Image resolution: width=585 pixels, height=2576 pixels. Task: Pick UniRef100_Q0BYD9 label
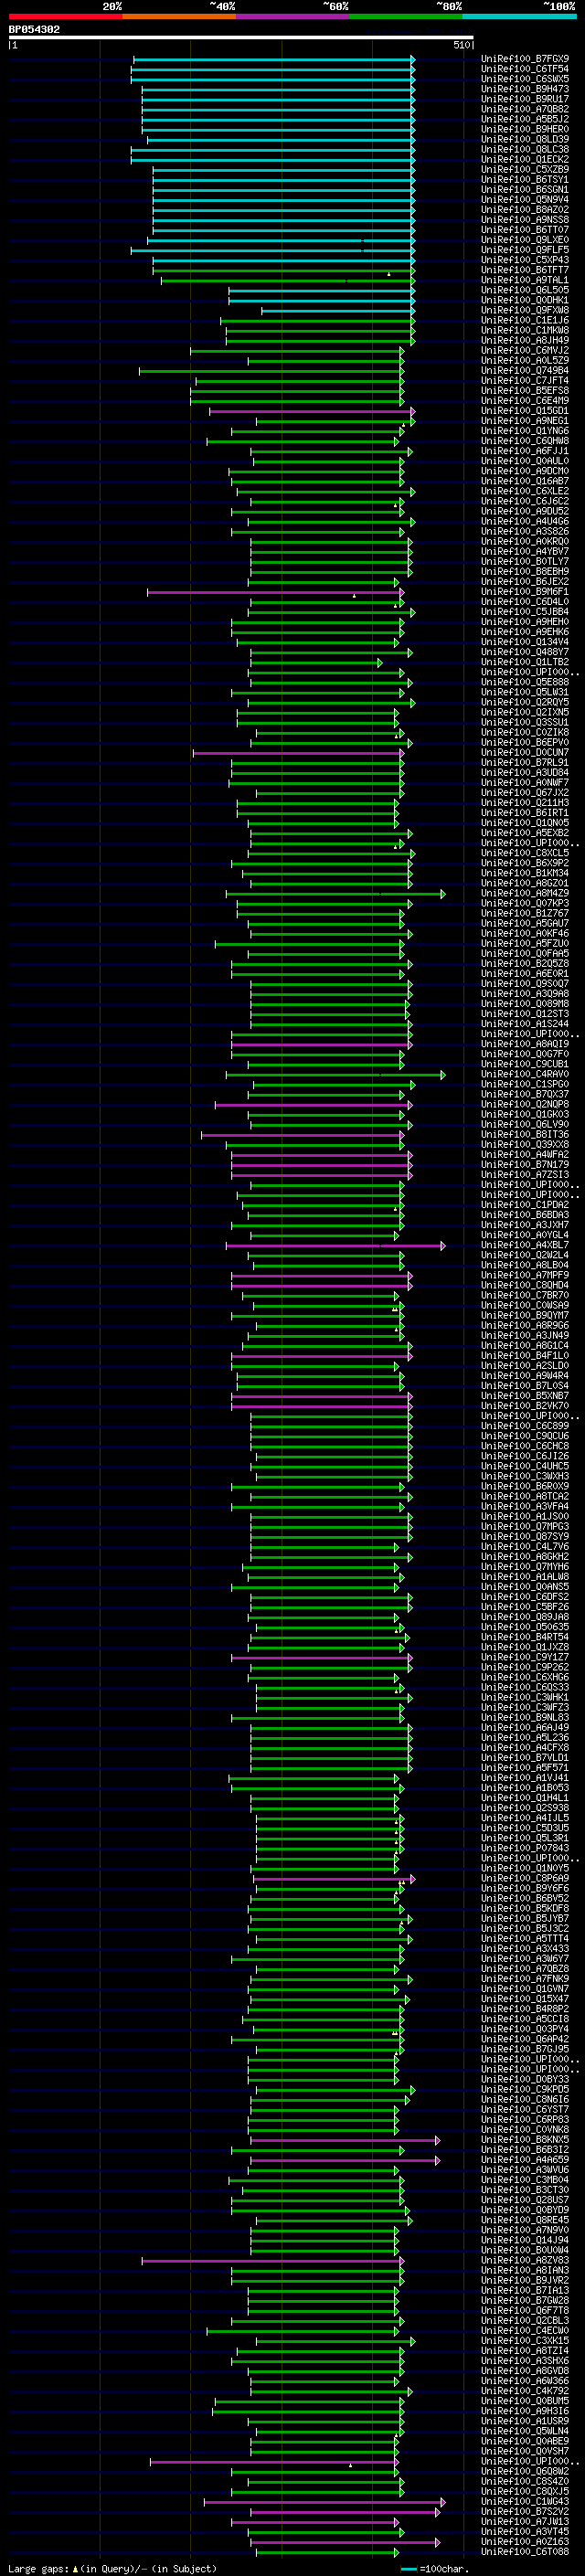(525, 2209)
